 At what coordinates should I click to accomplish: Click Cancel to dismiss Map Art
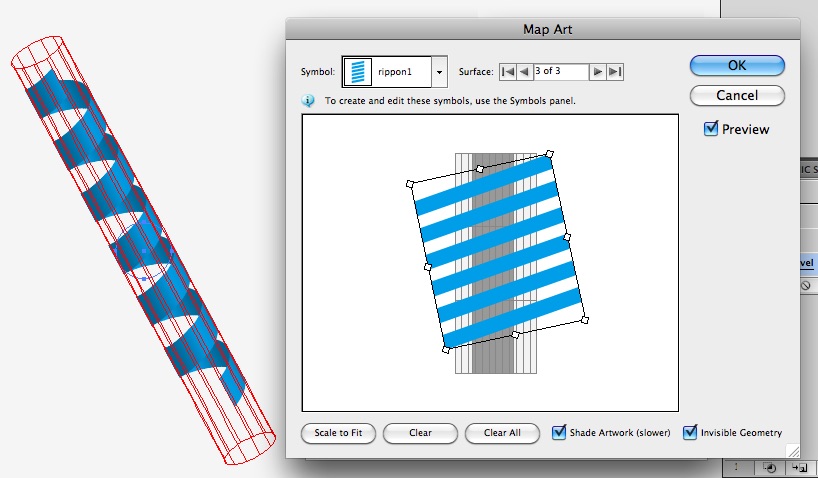click(737, 95)
